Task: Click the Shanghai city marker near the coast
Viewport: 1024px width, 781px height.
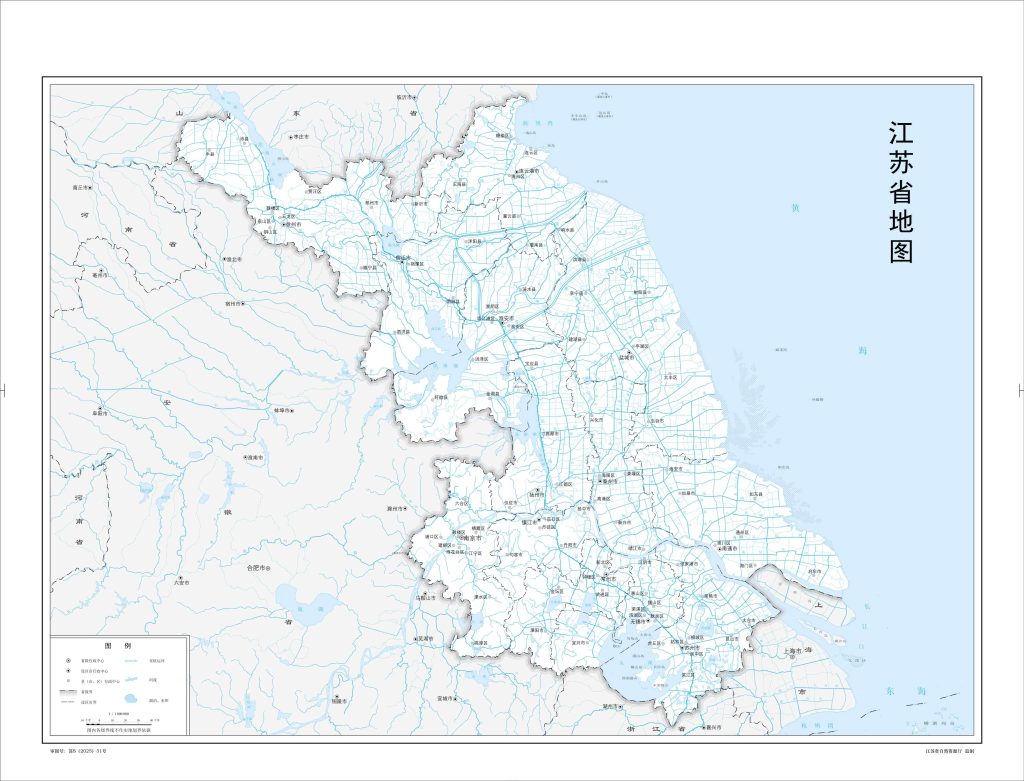Action: coord(792,652)
